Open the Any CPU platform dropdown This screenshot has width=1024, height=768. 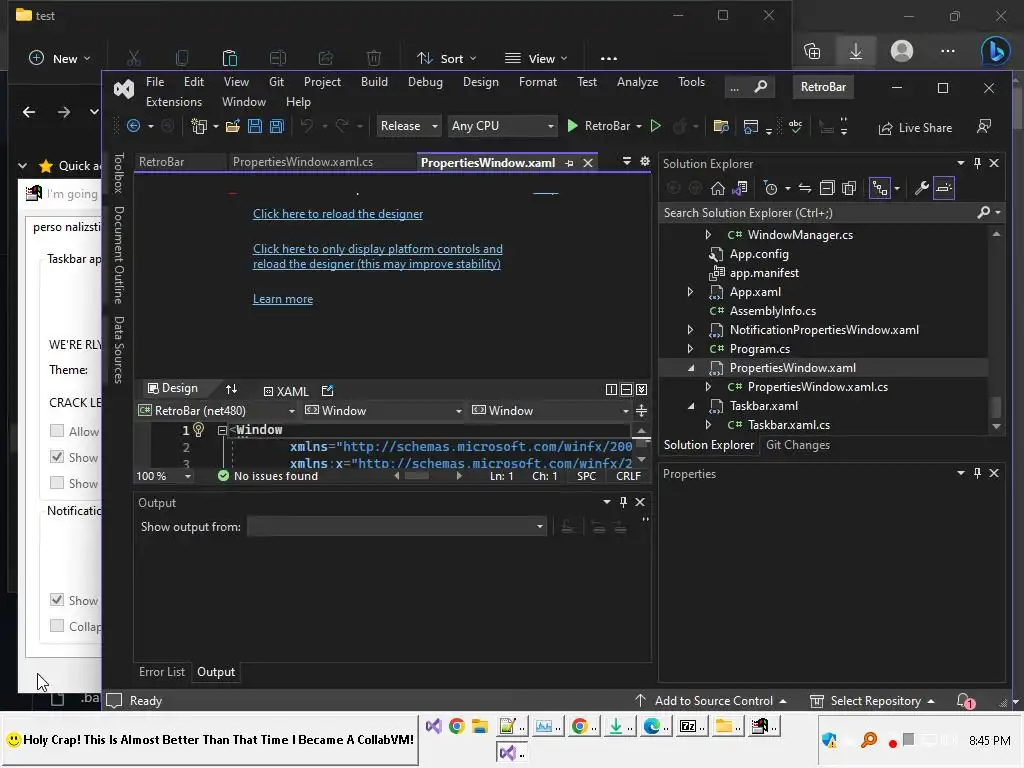pos(502,126)
